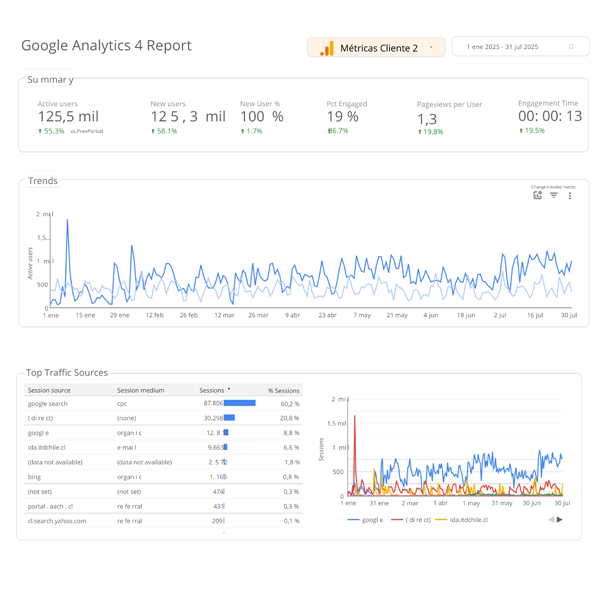600x600 pixels.
Task: Click the Sessions sort descending arrow
Action: [x=229, y=390]
